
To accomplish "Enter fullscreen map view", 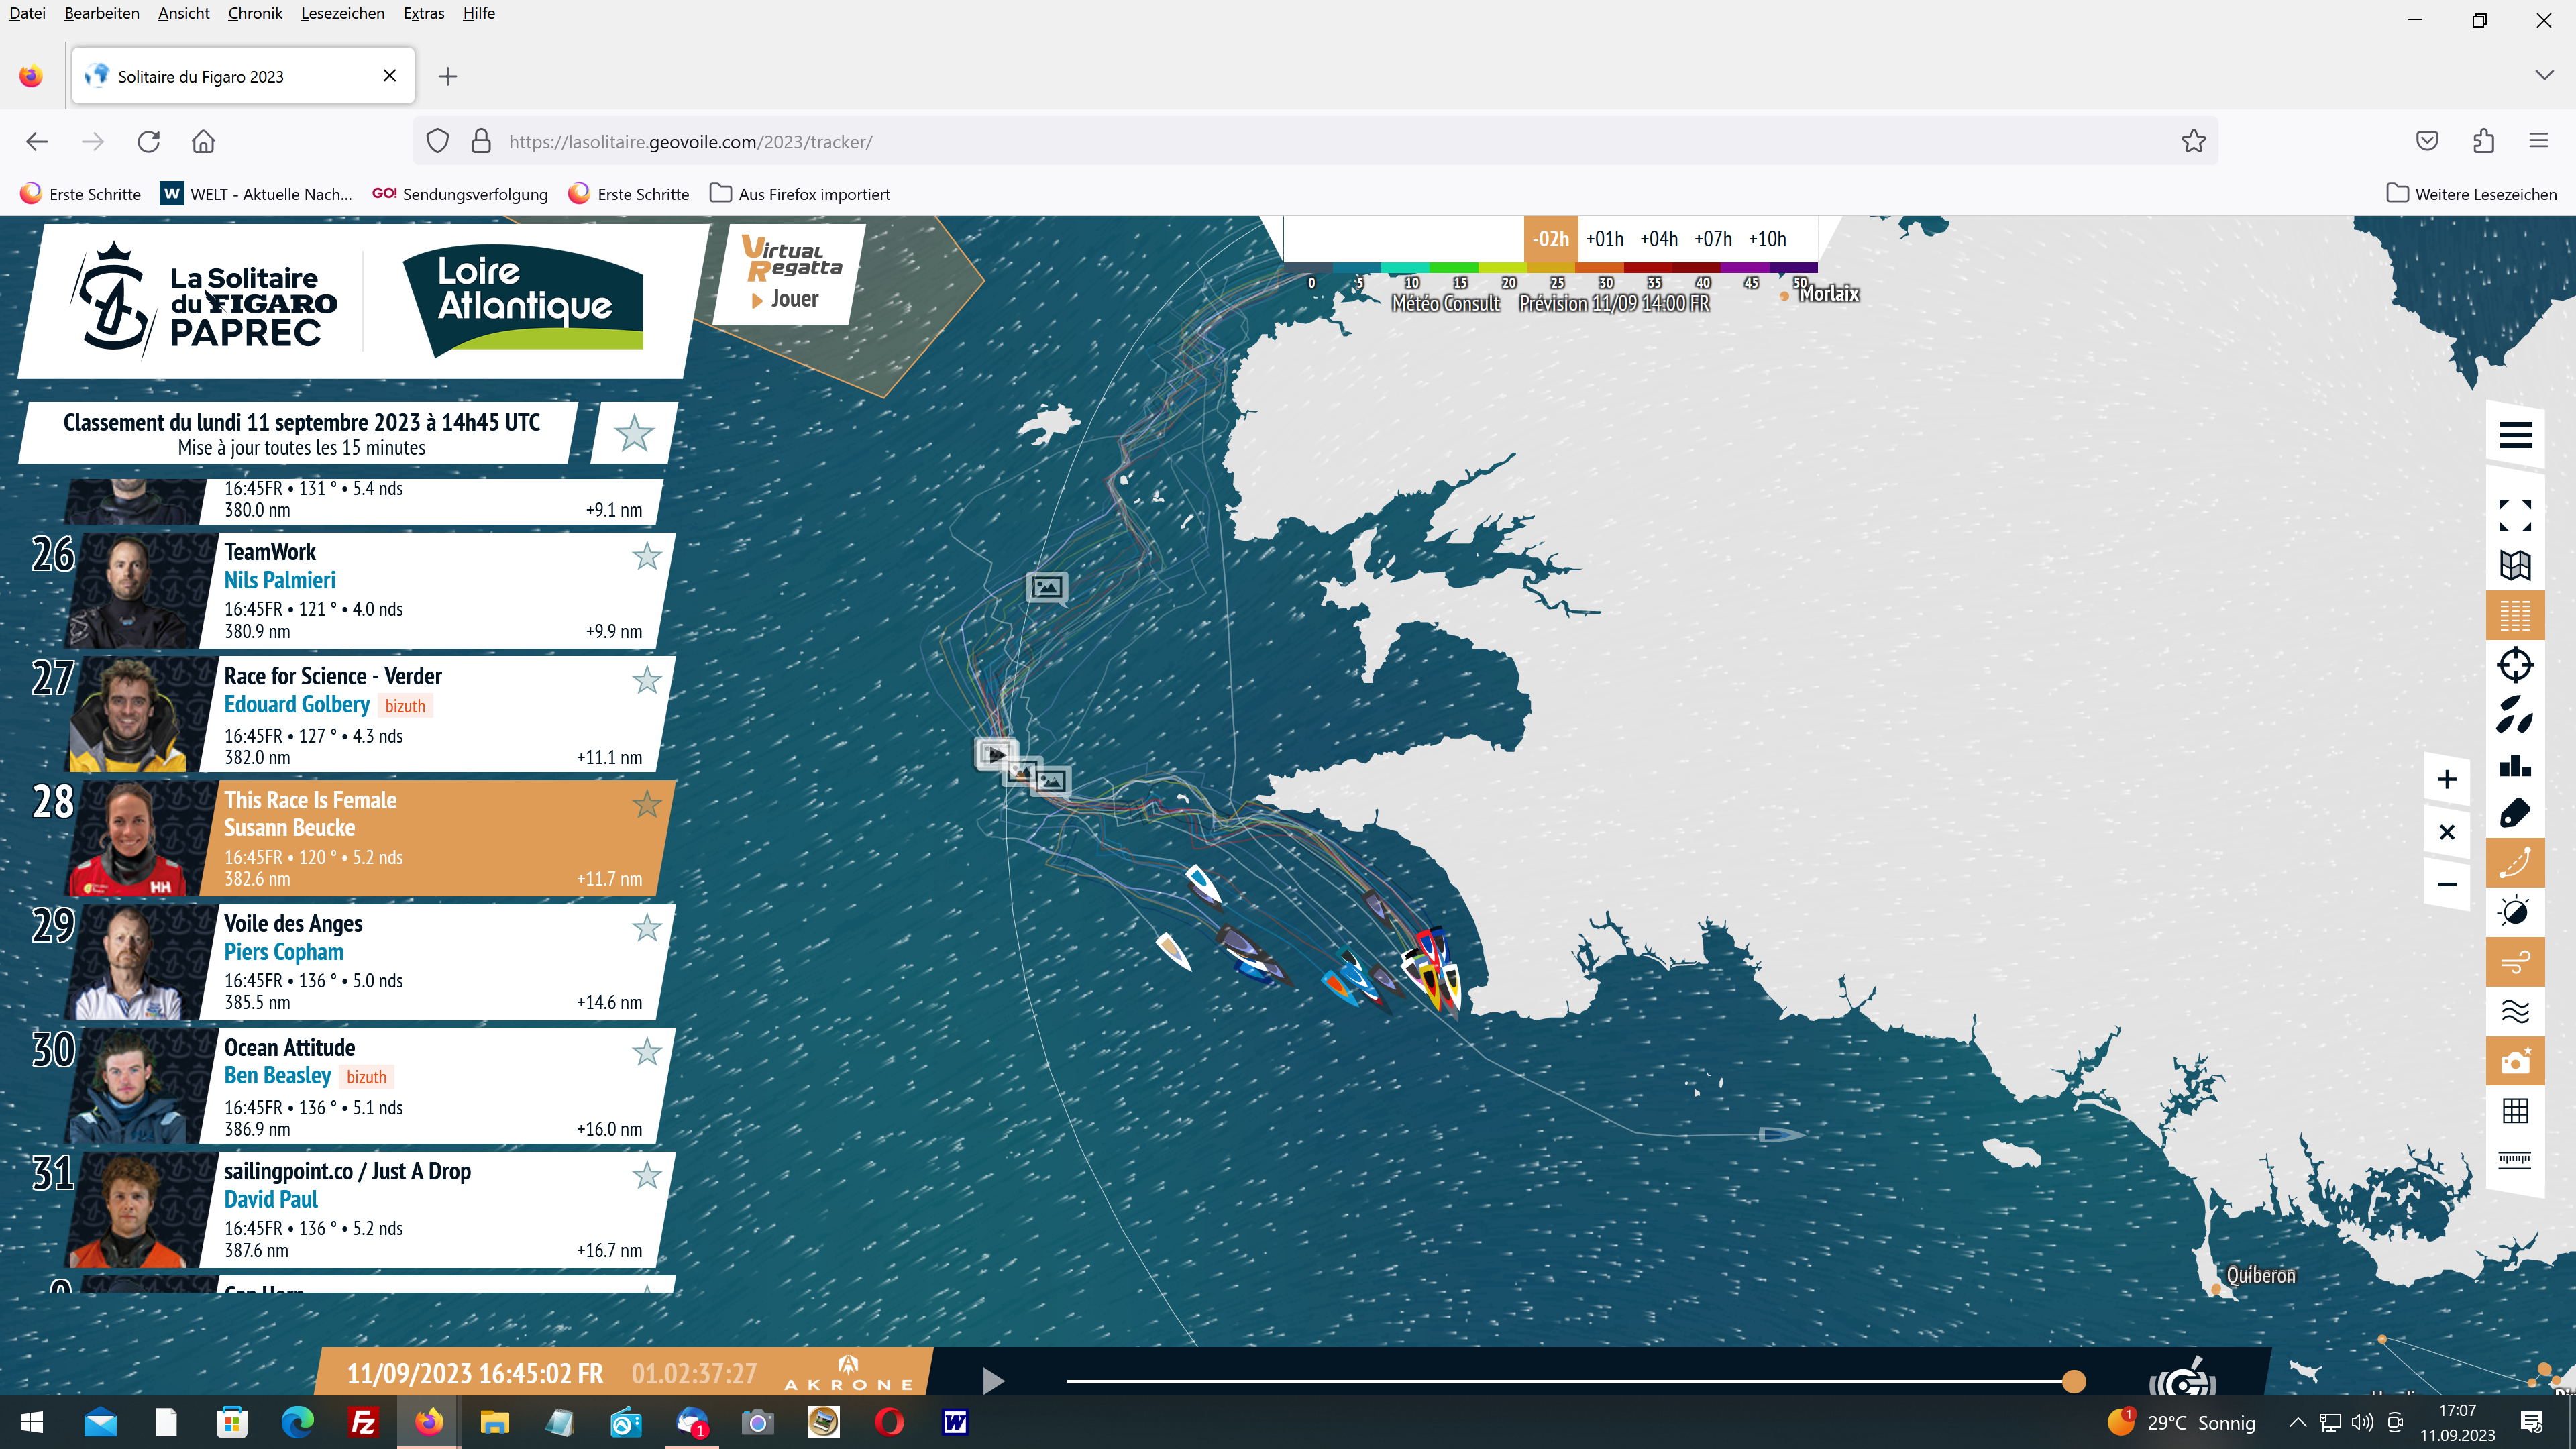I will coord(2515,516).
